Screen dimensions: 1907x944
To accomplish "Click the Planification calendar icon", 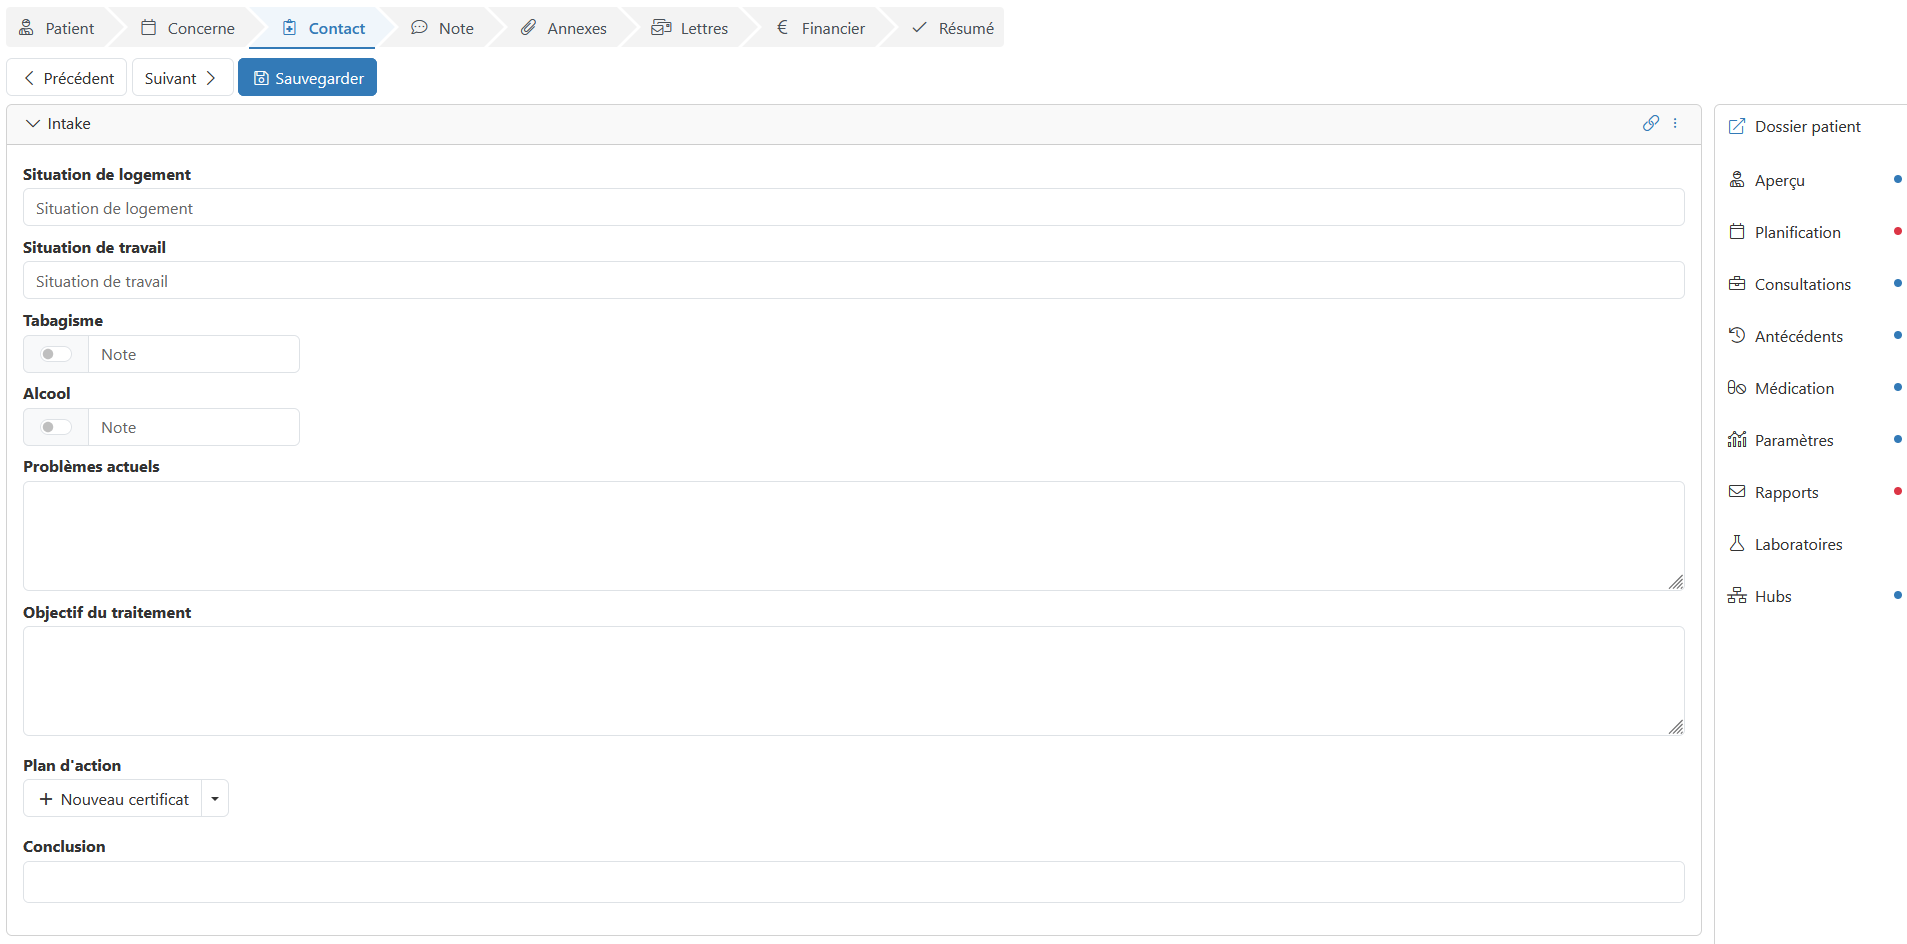I will click(1737, 232).
